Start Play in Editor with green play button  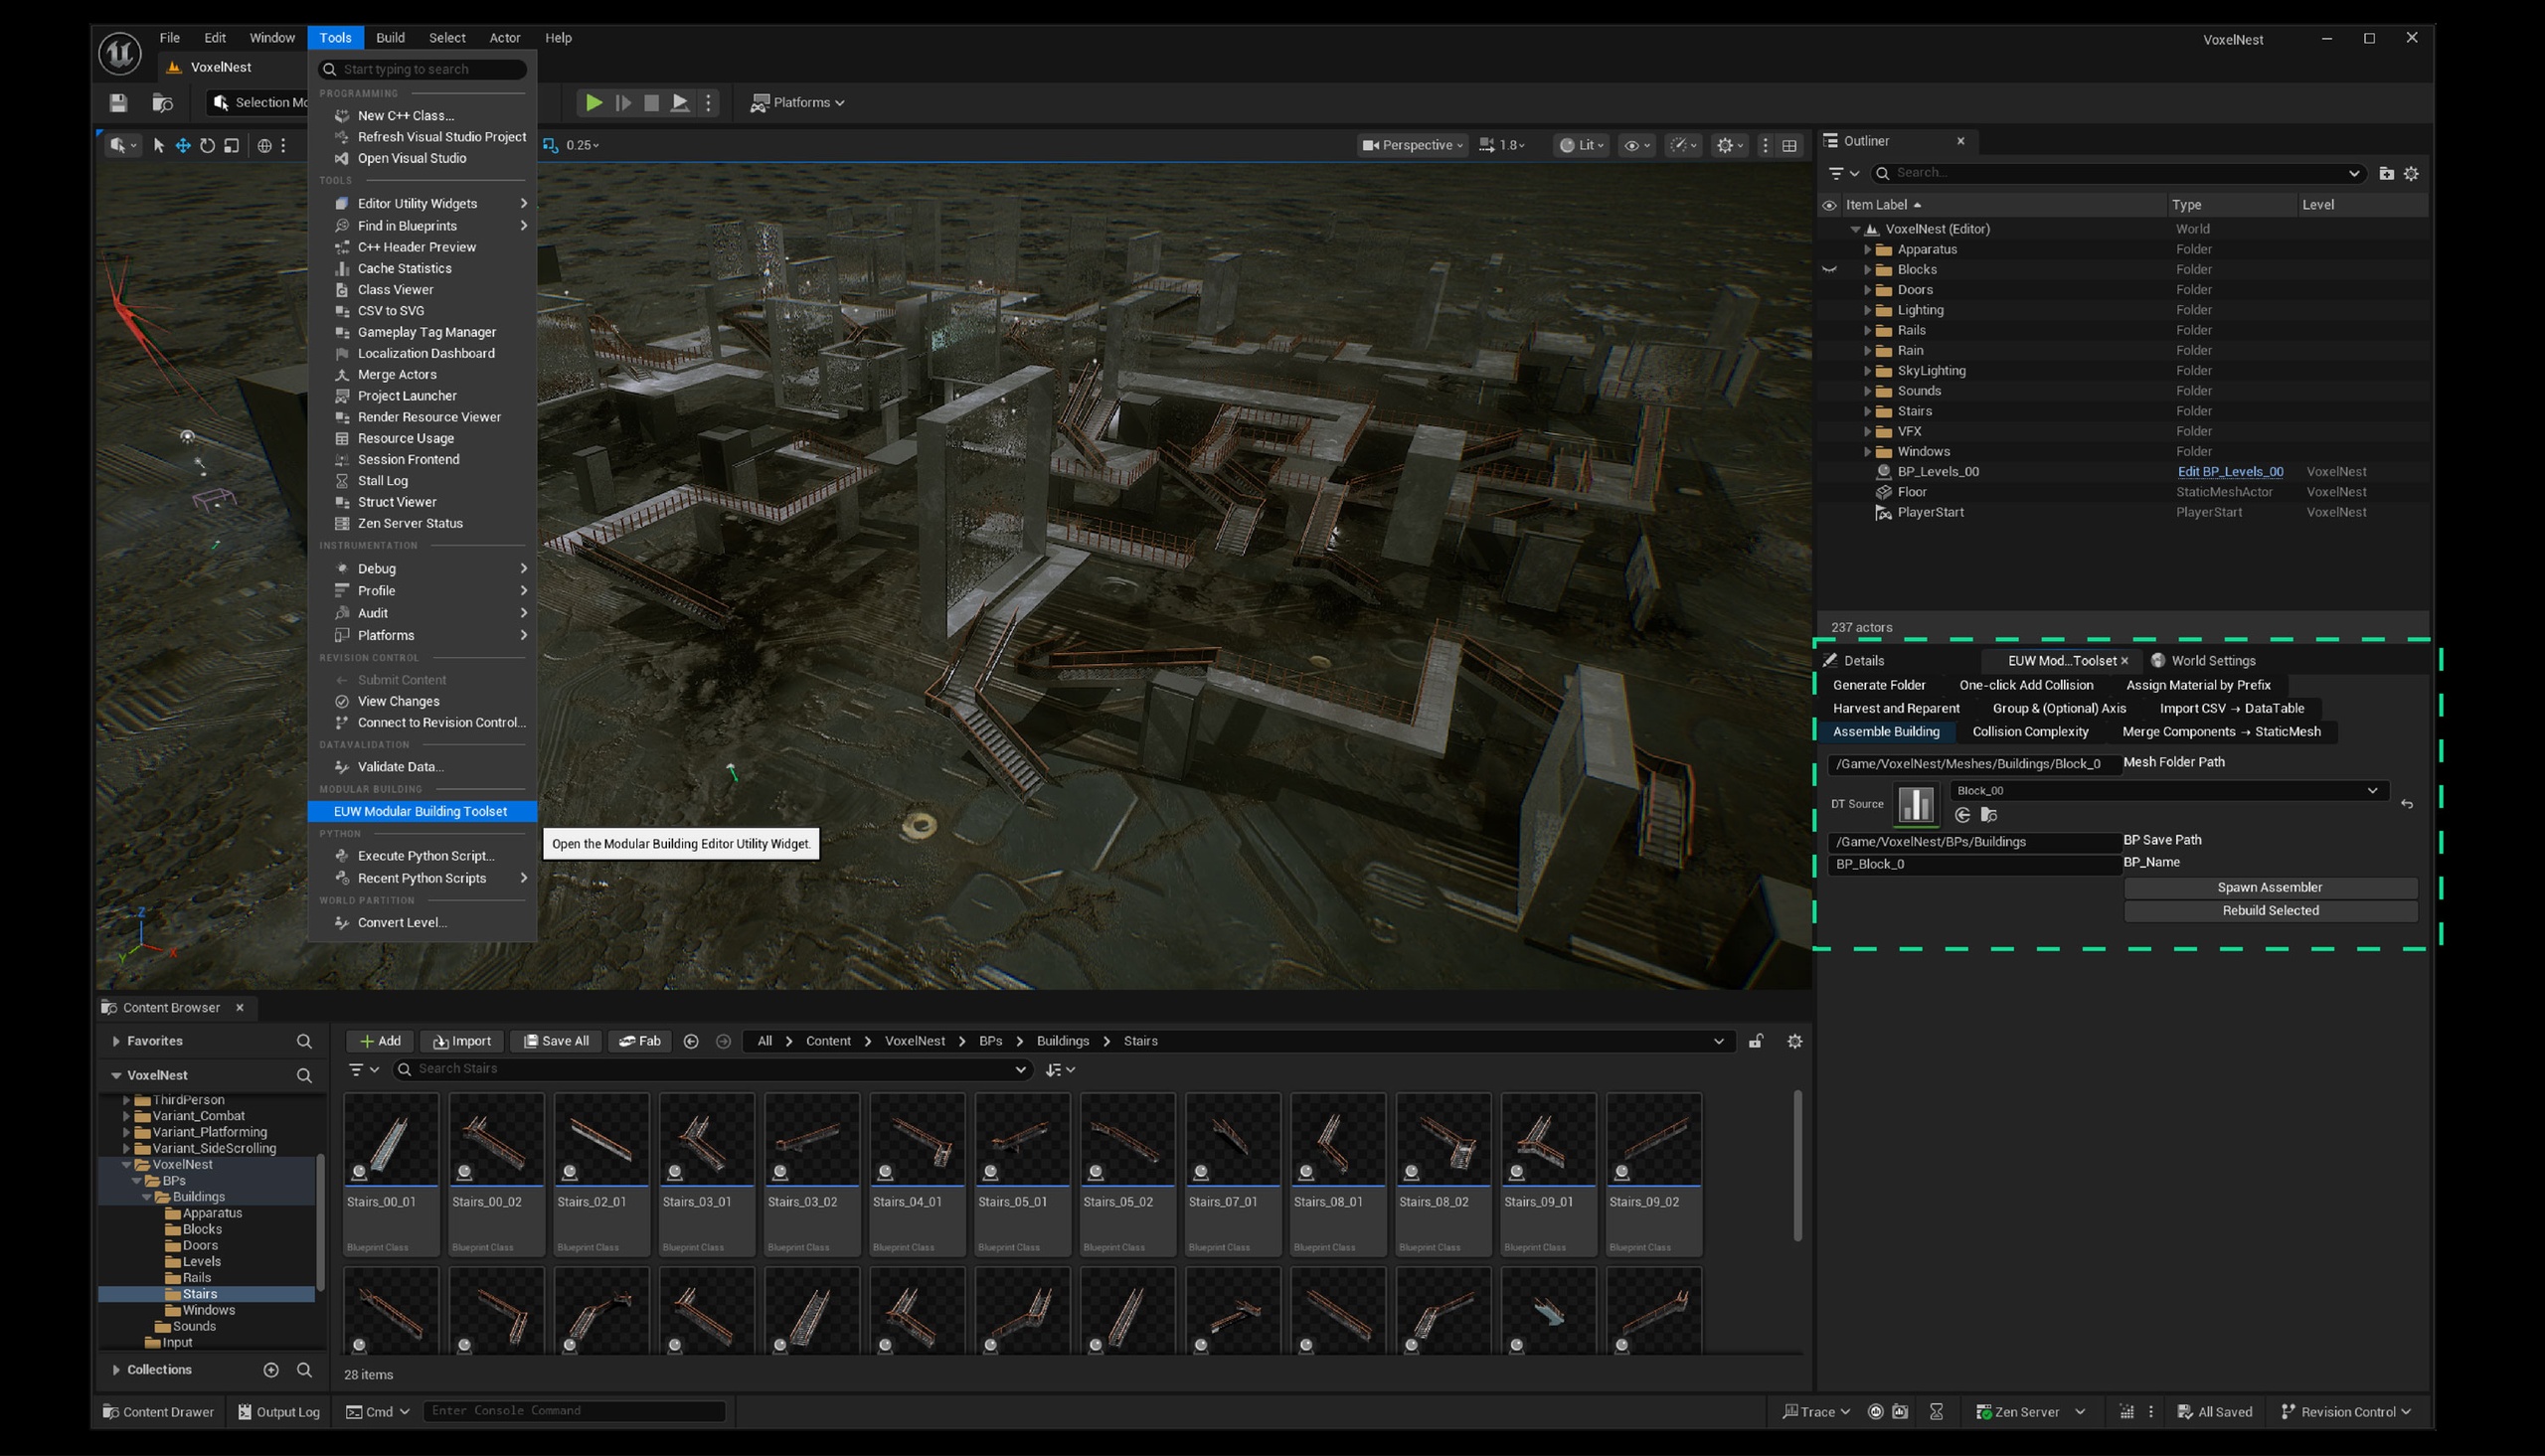click(594, 102)
